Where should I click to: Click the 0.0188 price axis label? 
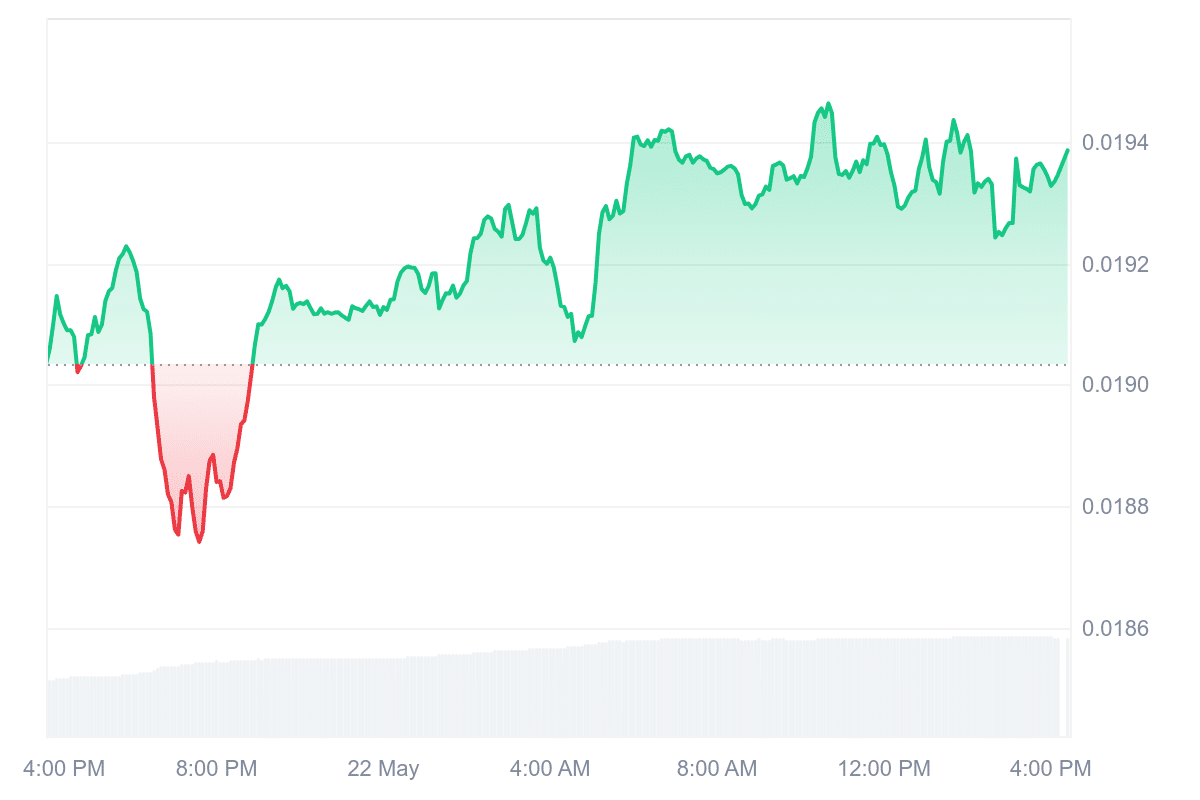[x=1115, y=507]
